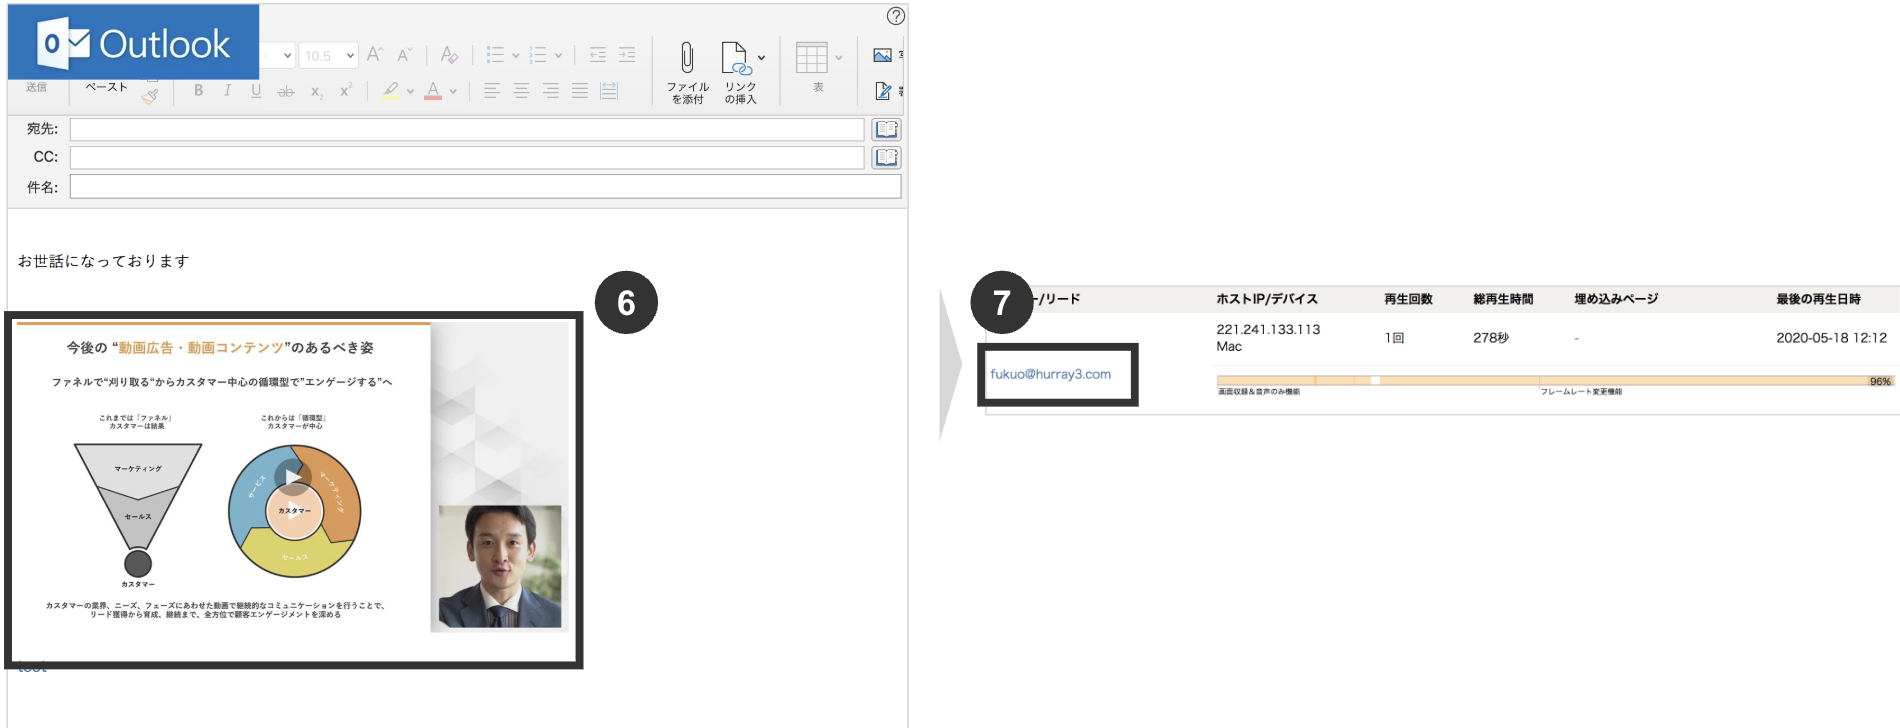
Task: Open the address book beside the CC field
Action: pos(886,157)
